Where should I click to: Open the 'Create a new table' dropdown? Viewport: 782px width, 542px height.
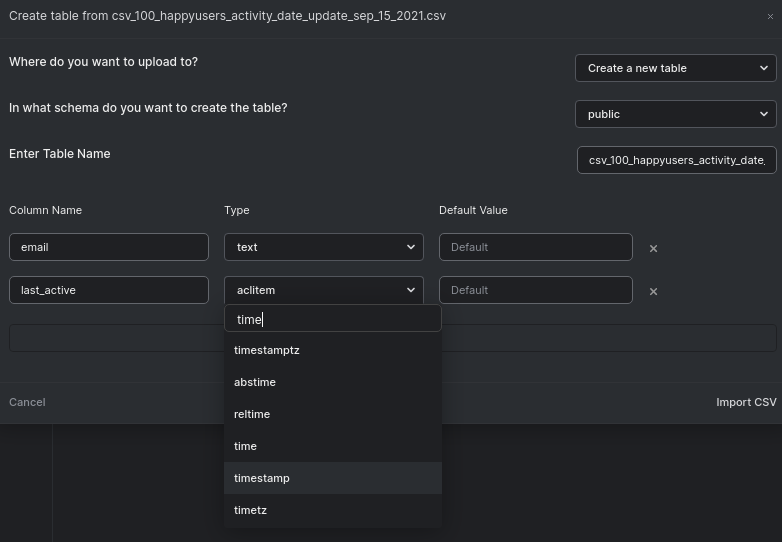pyautogui.click(x=676, y=68)
